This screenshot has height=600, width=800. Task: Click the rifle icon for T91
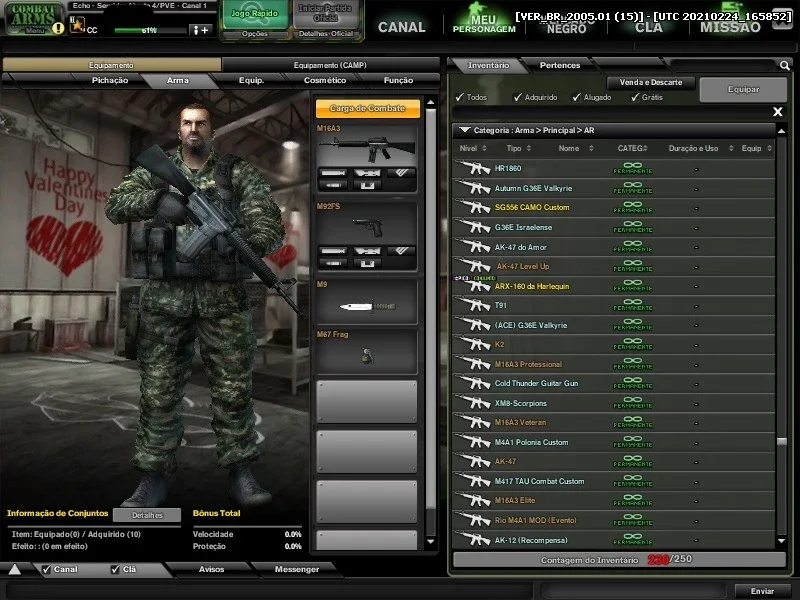tap(473, 305)
